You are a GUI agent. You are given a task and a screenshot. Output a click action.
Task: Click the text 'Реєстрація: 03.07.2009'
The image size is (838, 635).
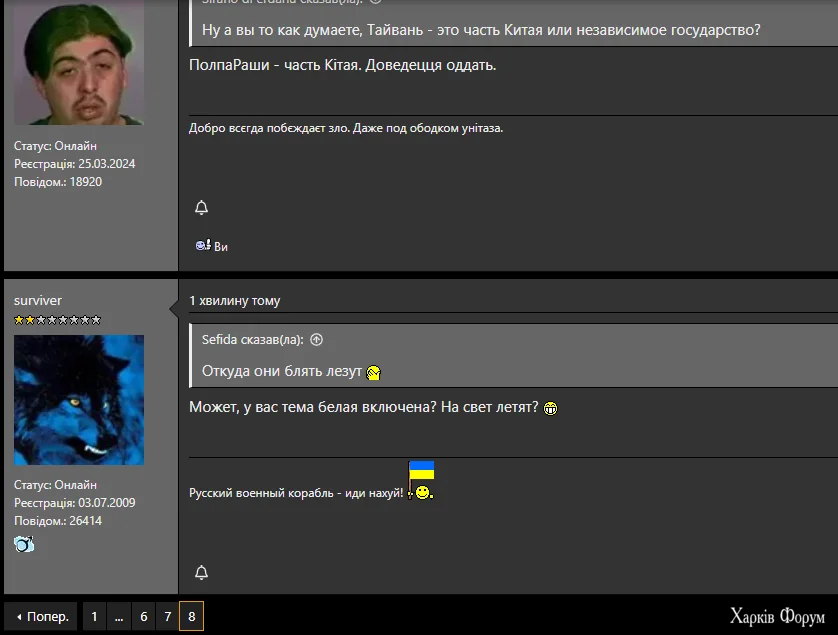point(75,502)
